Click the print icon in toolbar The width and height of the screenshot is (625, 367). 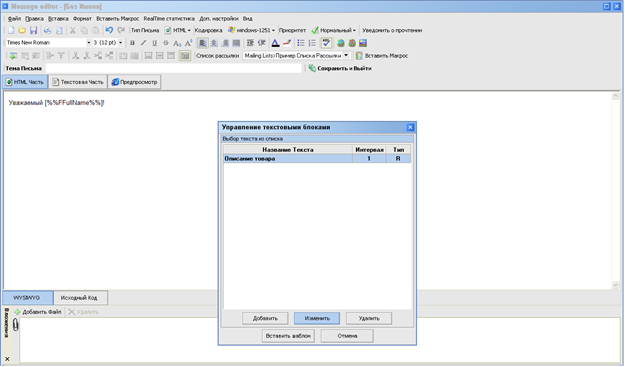click(47, 30)
